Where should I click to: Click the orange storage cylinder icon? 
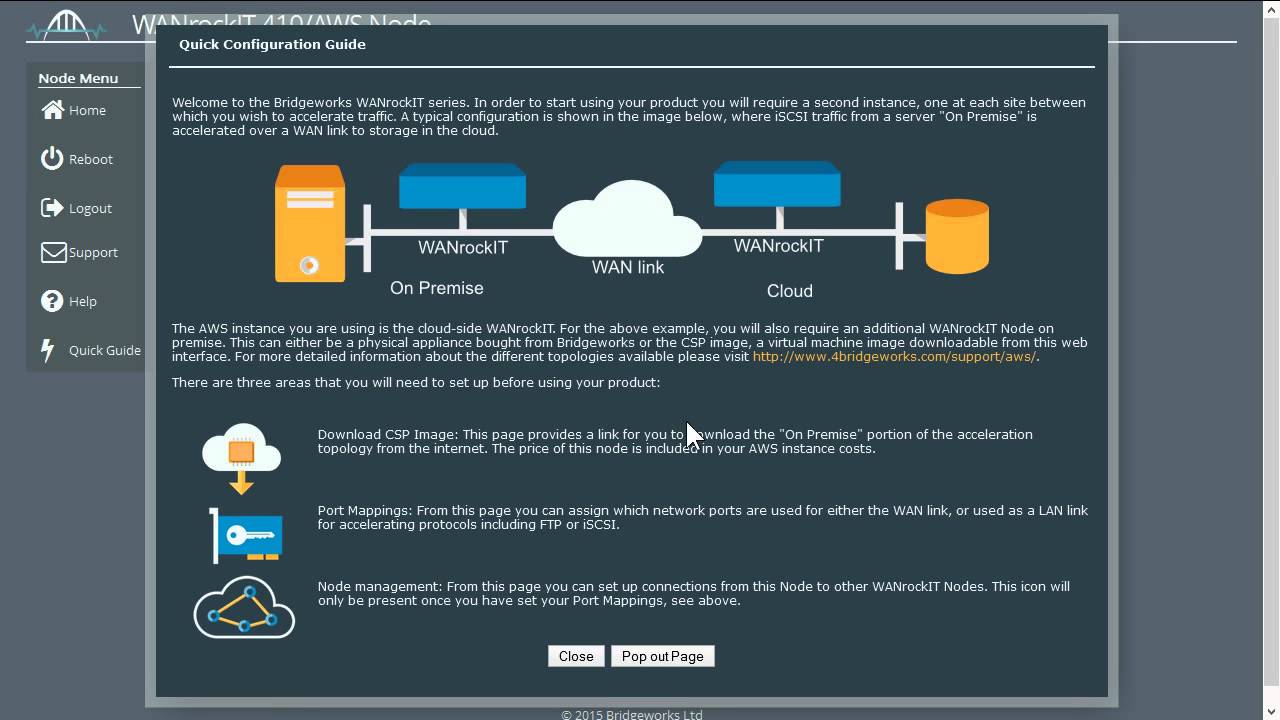[x=957, y=236]
